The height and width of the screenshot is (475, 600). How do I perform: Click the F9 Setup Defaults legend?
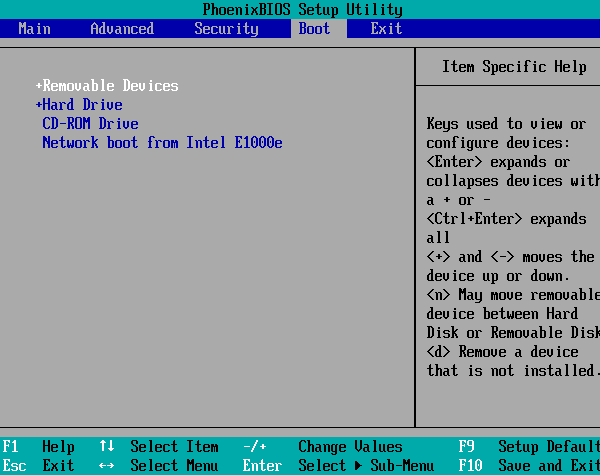(529, 447)
